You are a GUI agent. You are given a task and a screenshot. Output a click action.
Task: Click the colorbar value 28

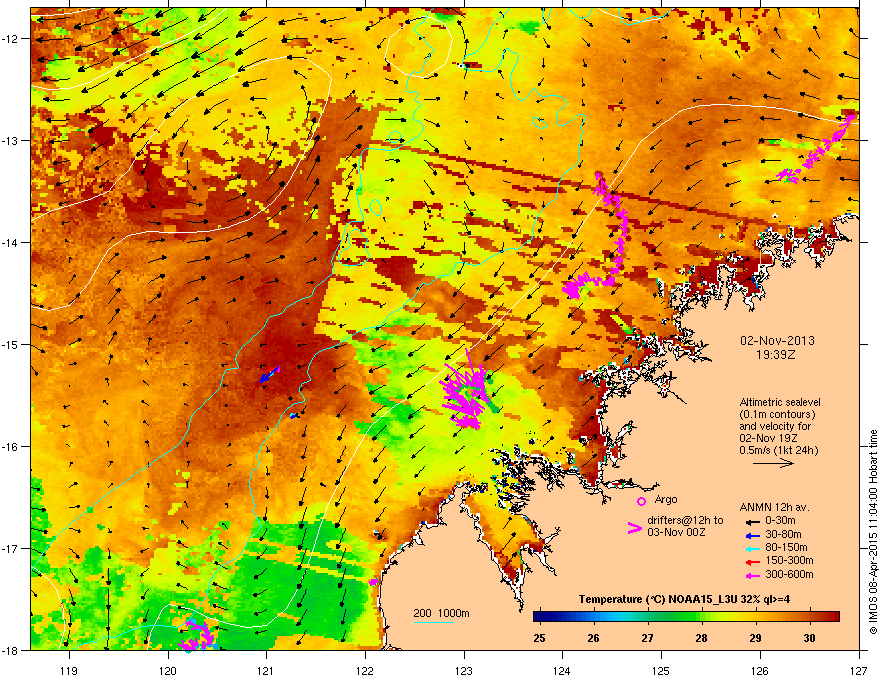(x=702, y=638)
